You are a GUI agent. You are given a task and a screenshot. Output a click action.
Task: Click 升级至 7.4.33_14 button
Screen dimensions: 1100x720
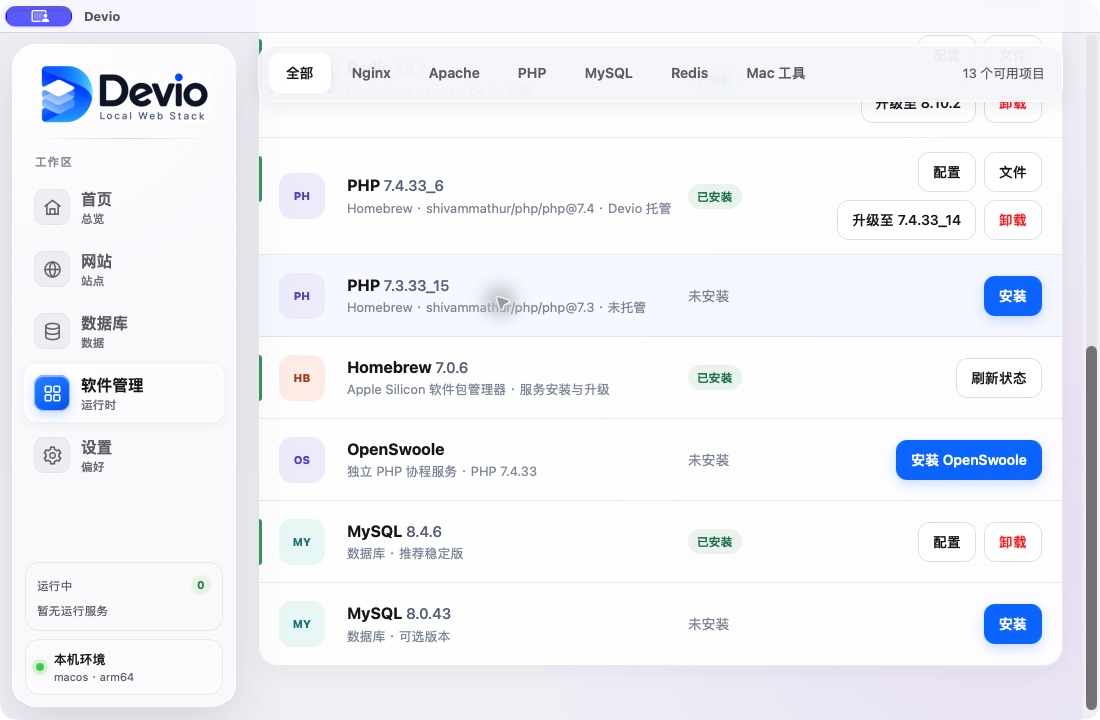coord(906,220)
